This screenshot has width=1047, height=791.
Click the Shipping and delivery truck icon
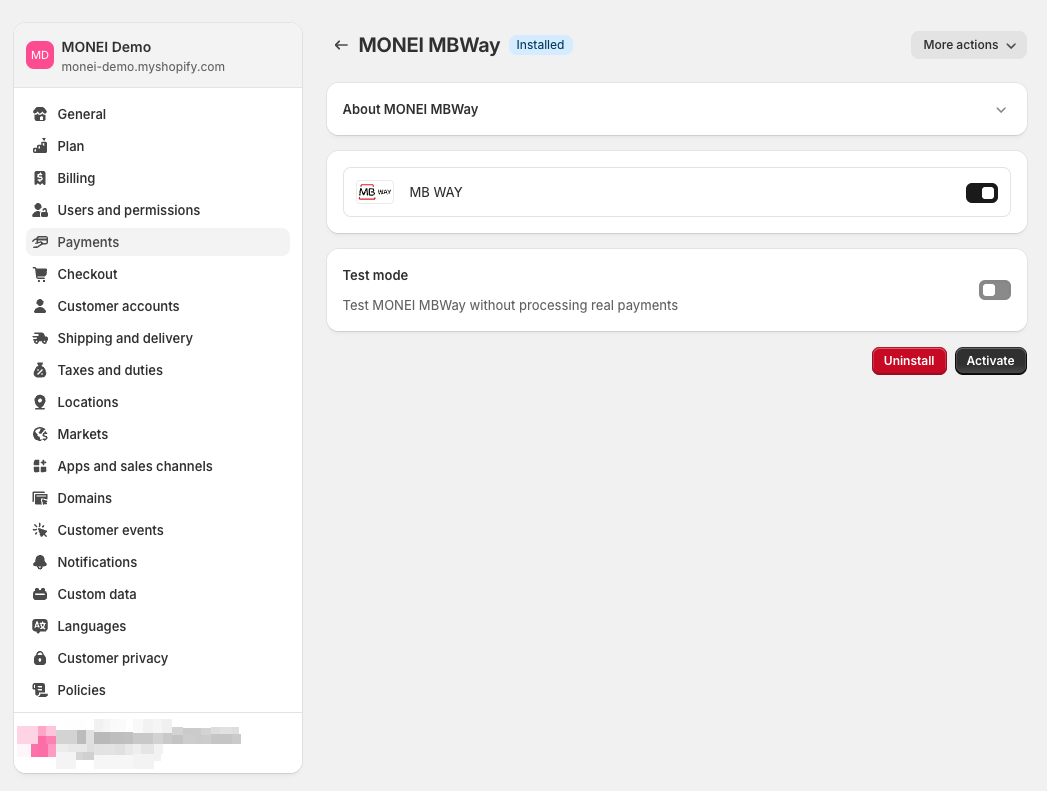[x=40, y=338]
